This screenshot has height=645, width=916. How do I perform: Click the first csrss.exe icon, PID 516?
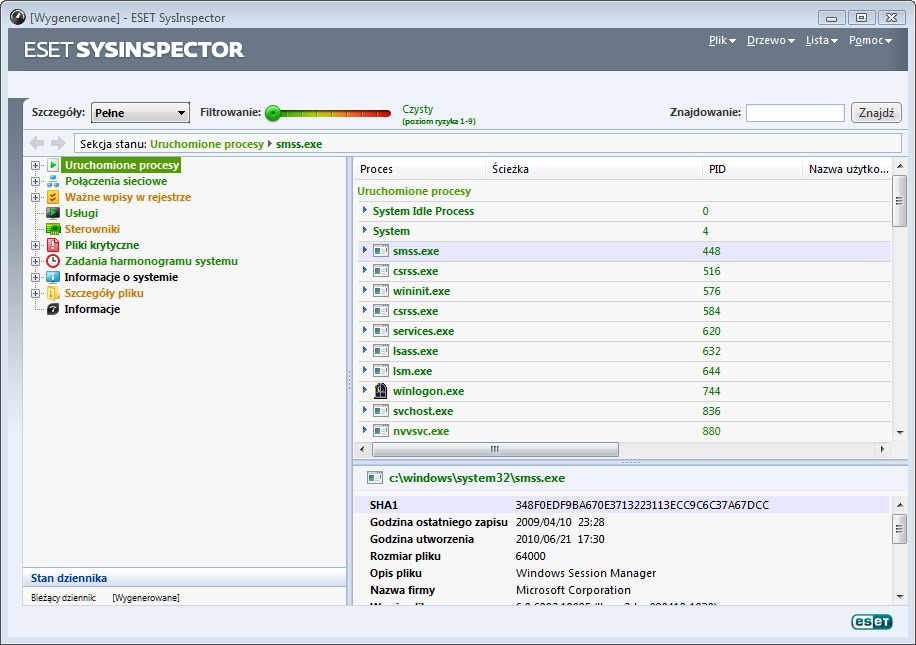pos(381,271)
